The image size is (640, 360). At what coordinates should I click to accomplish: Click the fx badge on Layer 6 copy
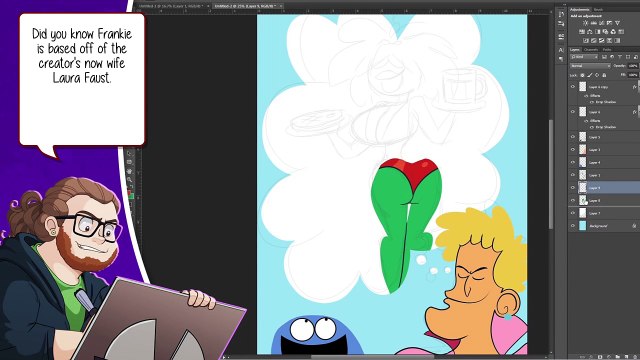635,87
